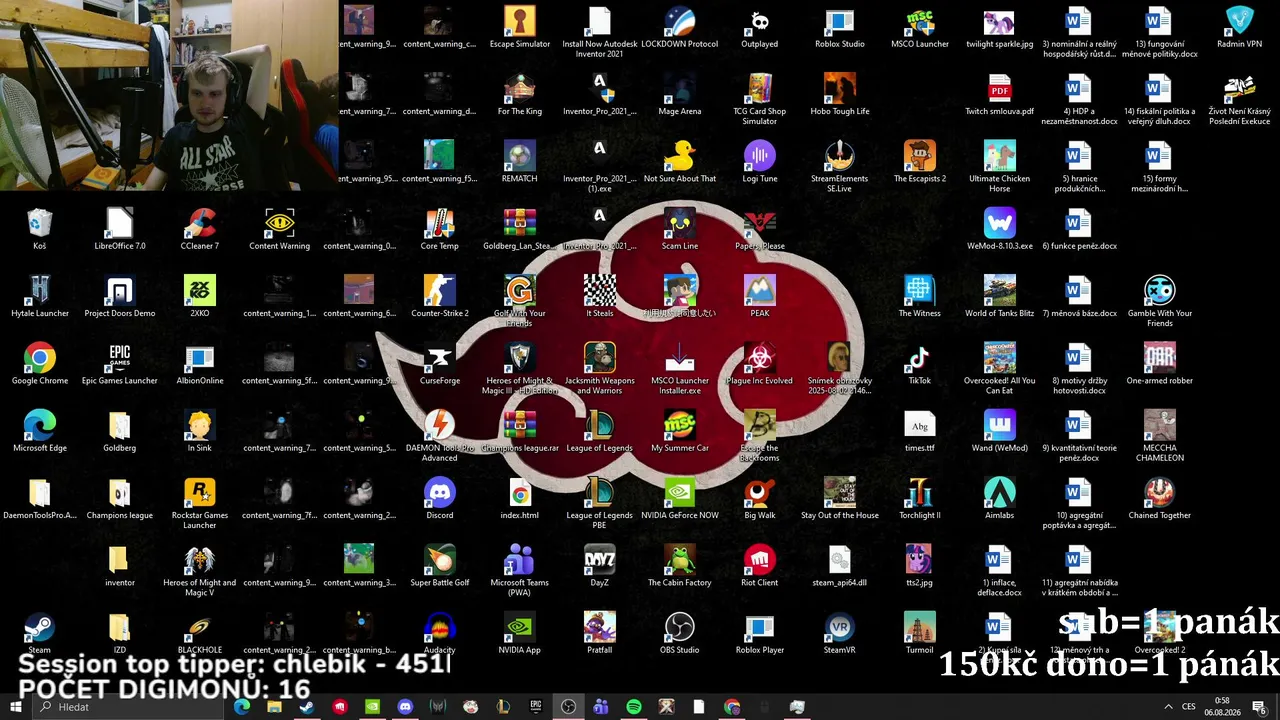Click the Hledat taskbar search box
This screenshot has height=720, width=1280.
point(129,707)
